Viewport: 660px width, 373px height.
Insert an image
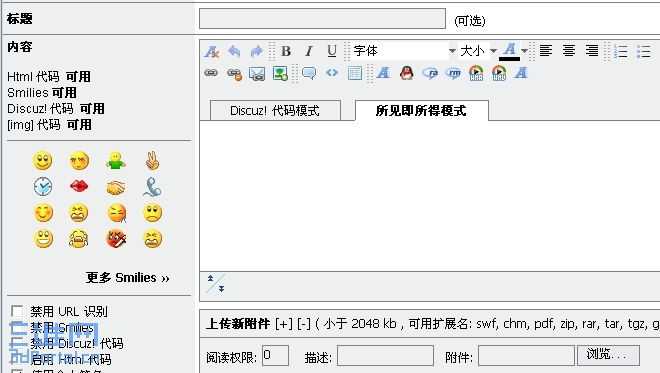click(x=280, y=73)
